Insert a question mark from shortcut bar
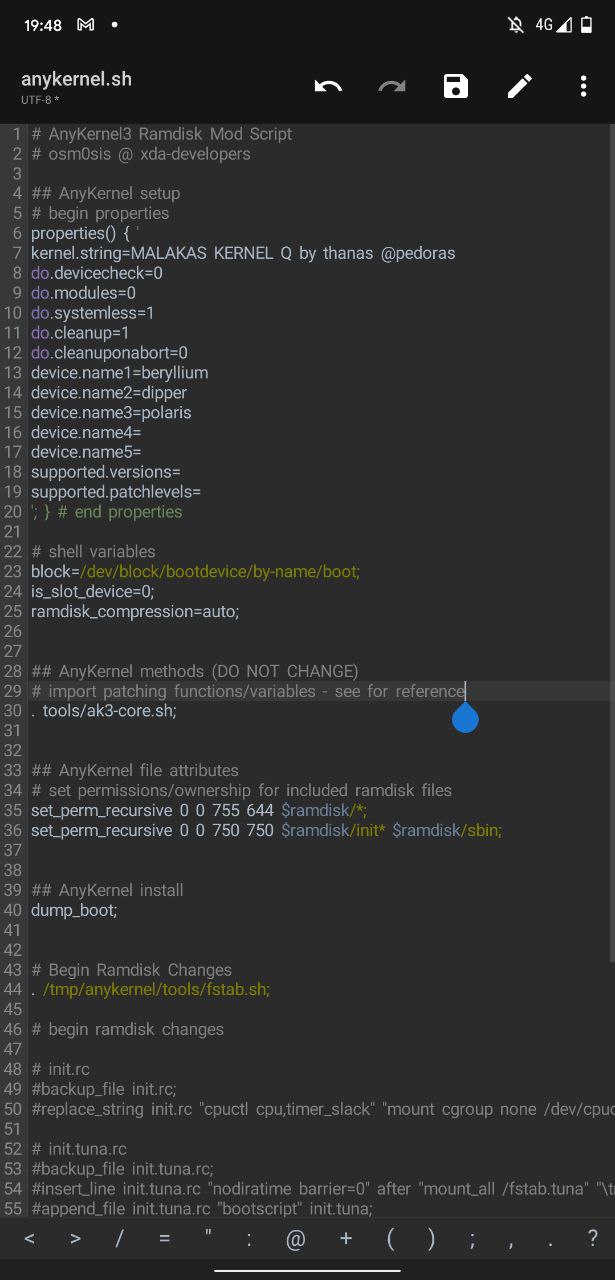 (x=593, y=1239)
